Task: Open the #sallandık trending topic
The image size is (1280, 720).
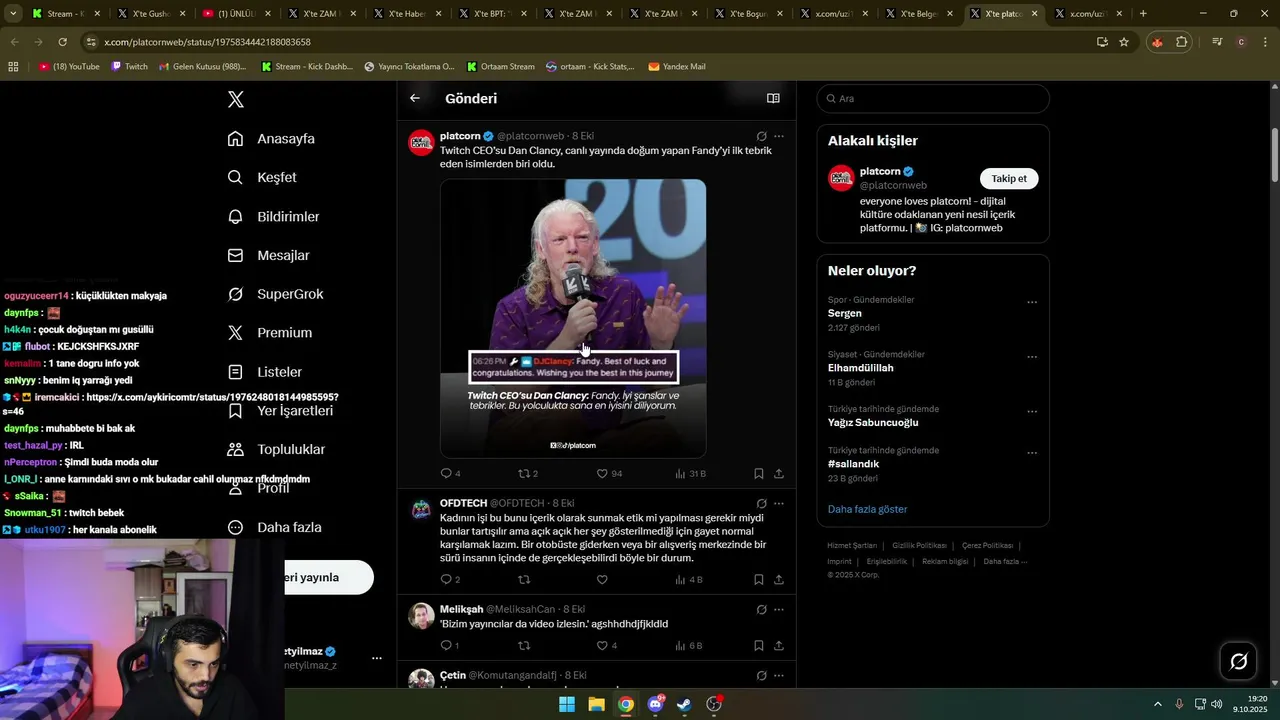Action: coord(853,464)
